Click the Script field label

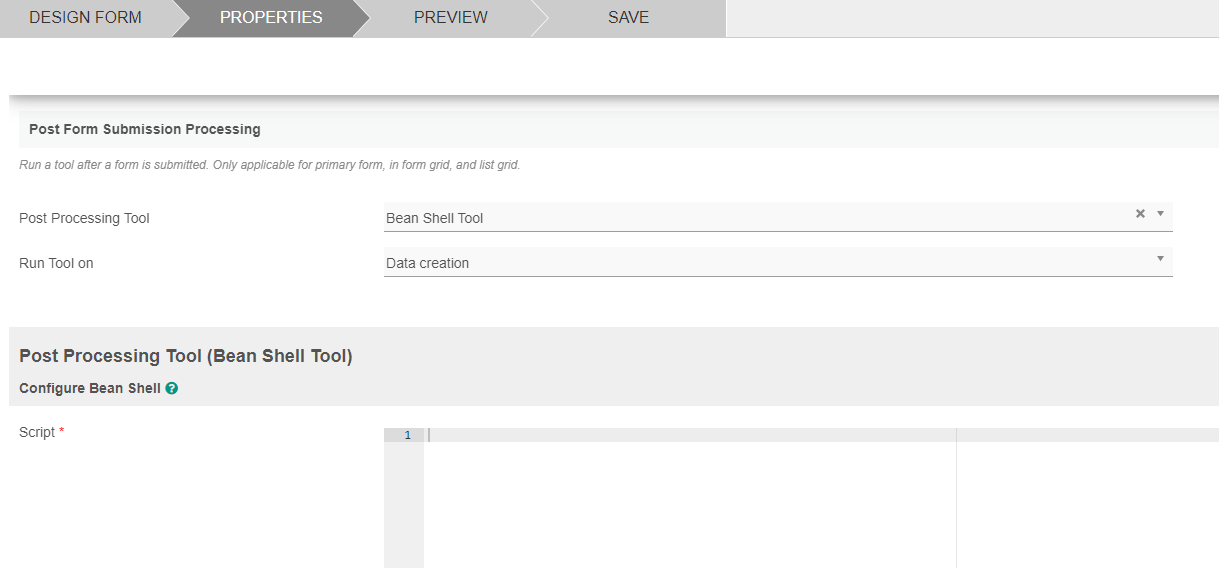click(x=38, y=432)
